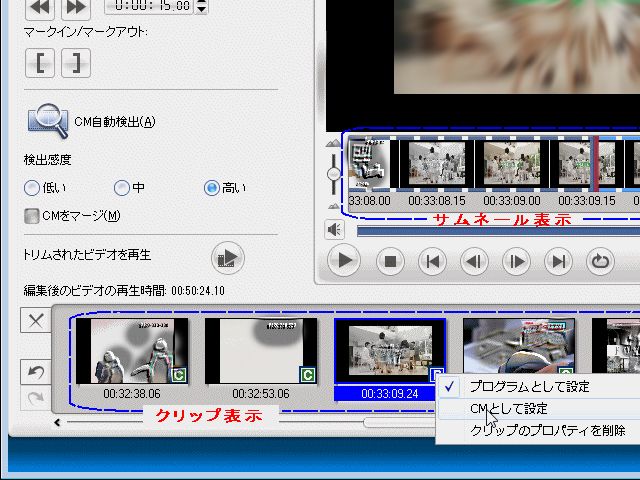Viewport: 640px width, 480px height.
Task: Toggle the loop playback button
Action: (x=600, y=262)
